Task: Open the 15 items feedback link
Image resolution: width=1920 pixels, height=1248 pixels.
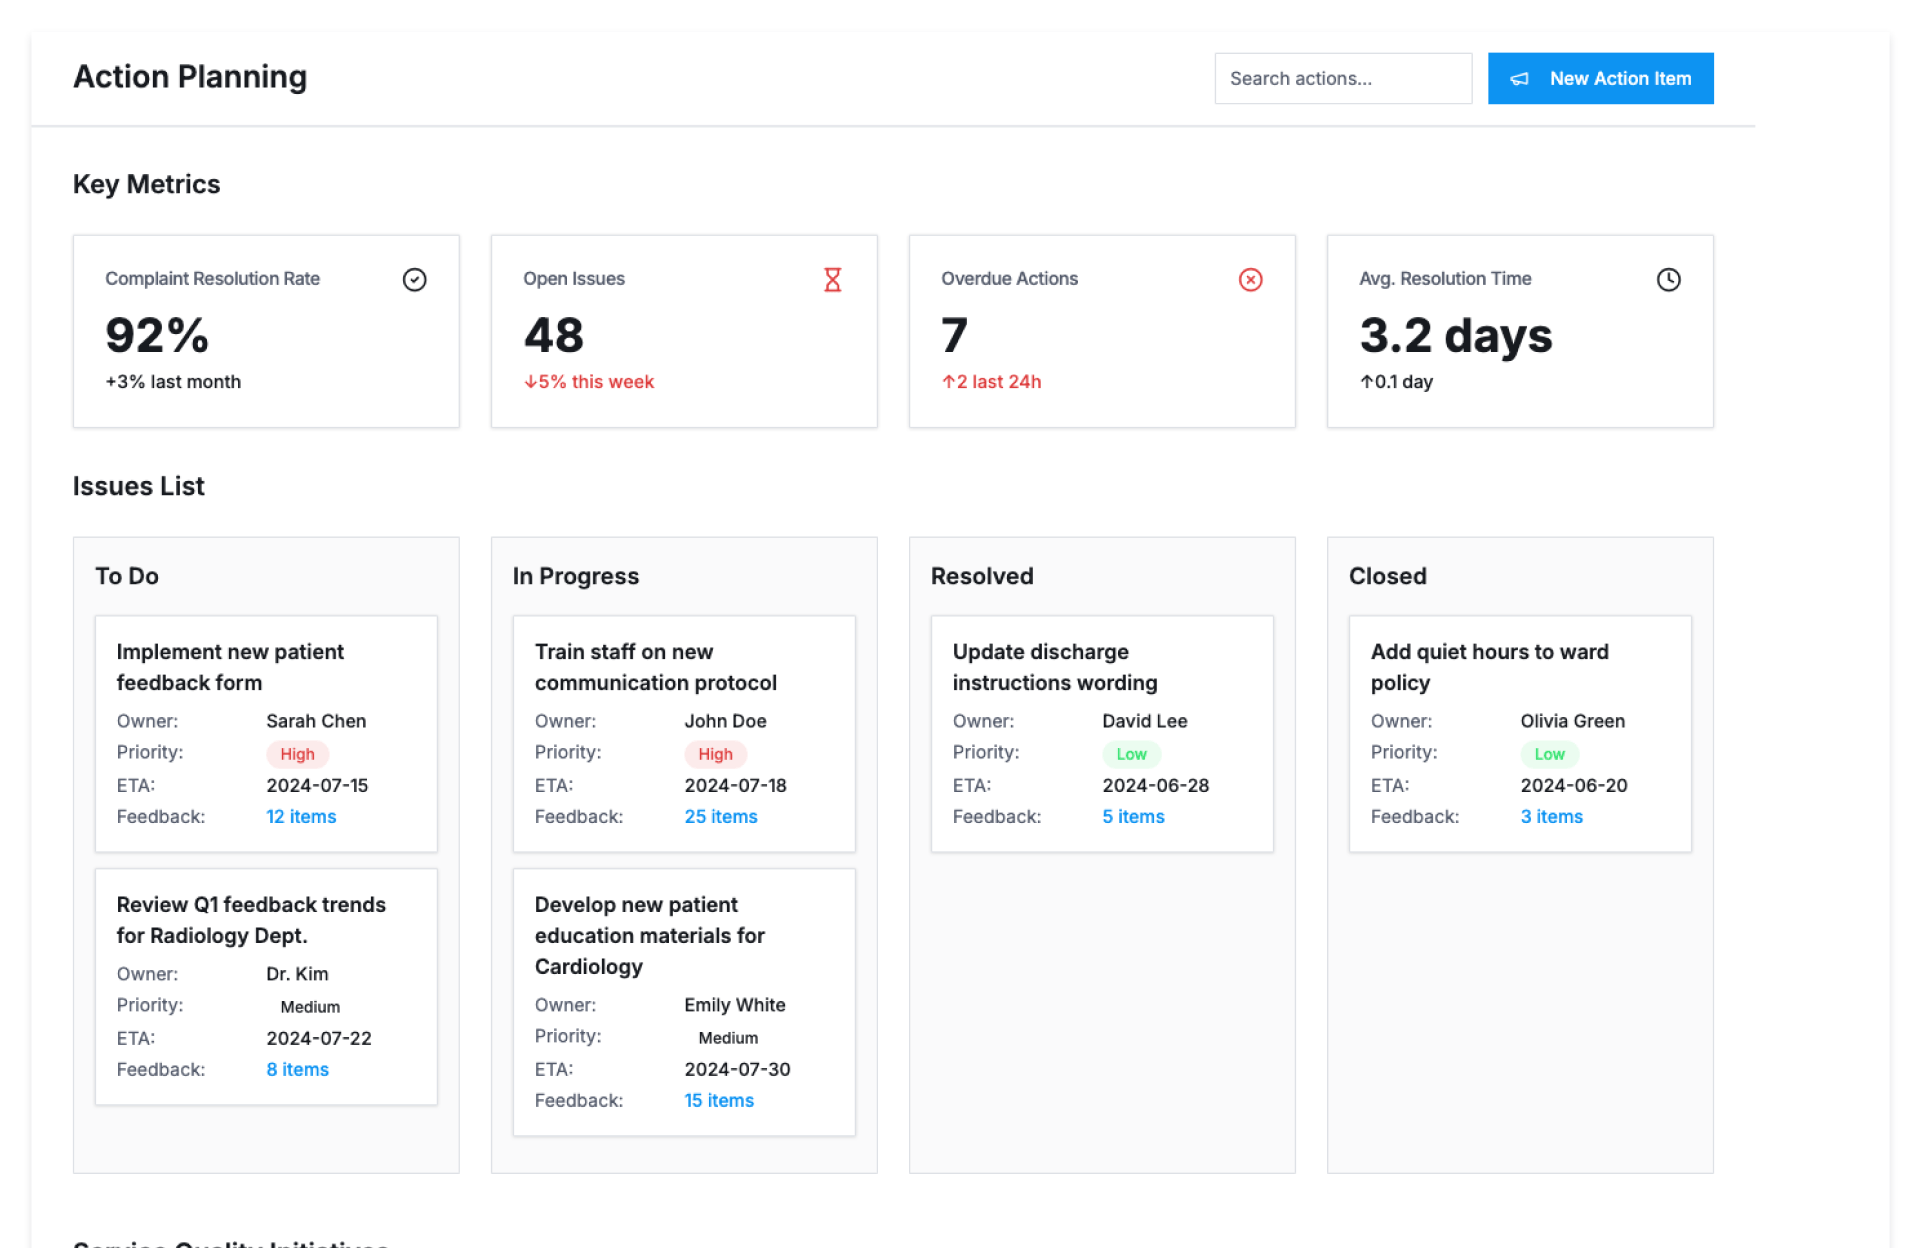Action: click(x=718, y=1101)
